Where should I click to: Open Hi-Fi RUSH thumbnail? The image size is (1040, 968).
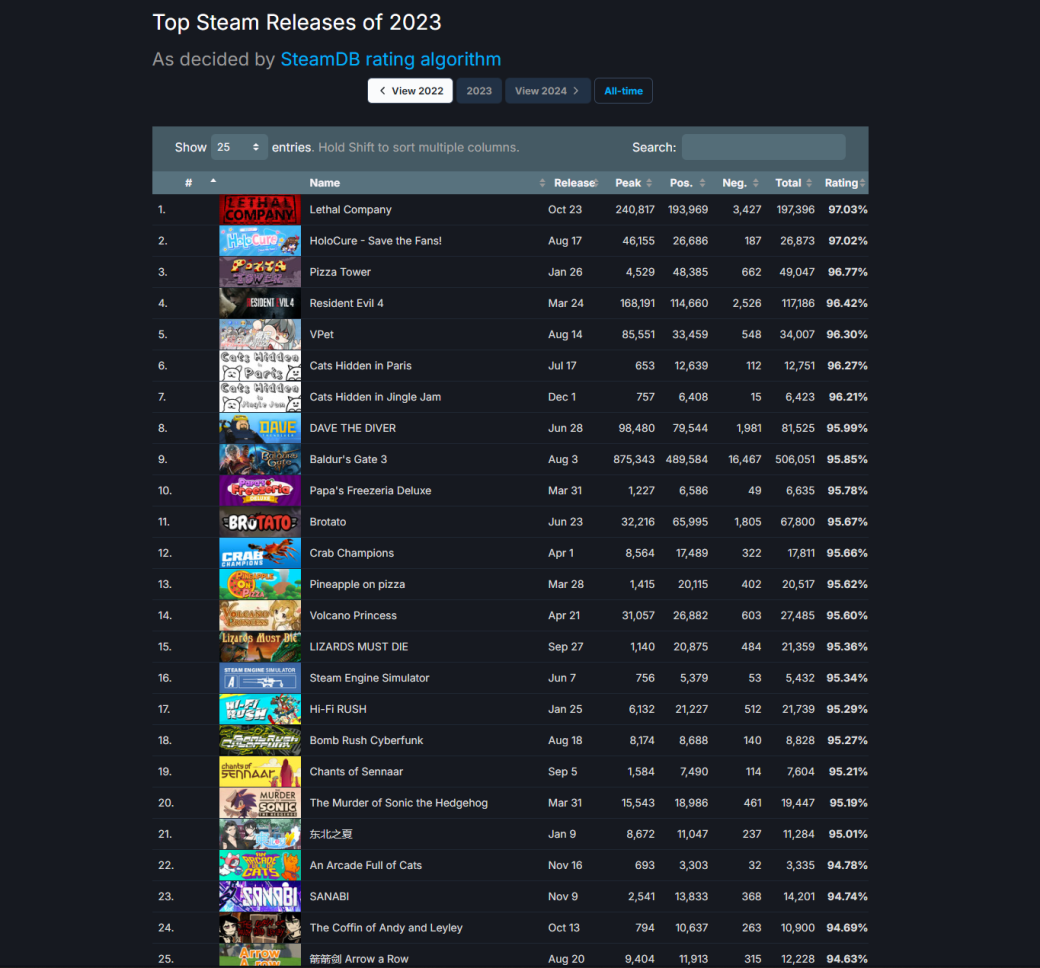coord(260,709)
